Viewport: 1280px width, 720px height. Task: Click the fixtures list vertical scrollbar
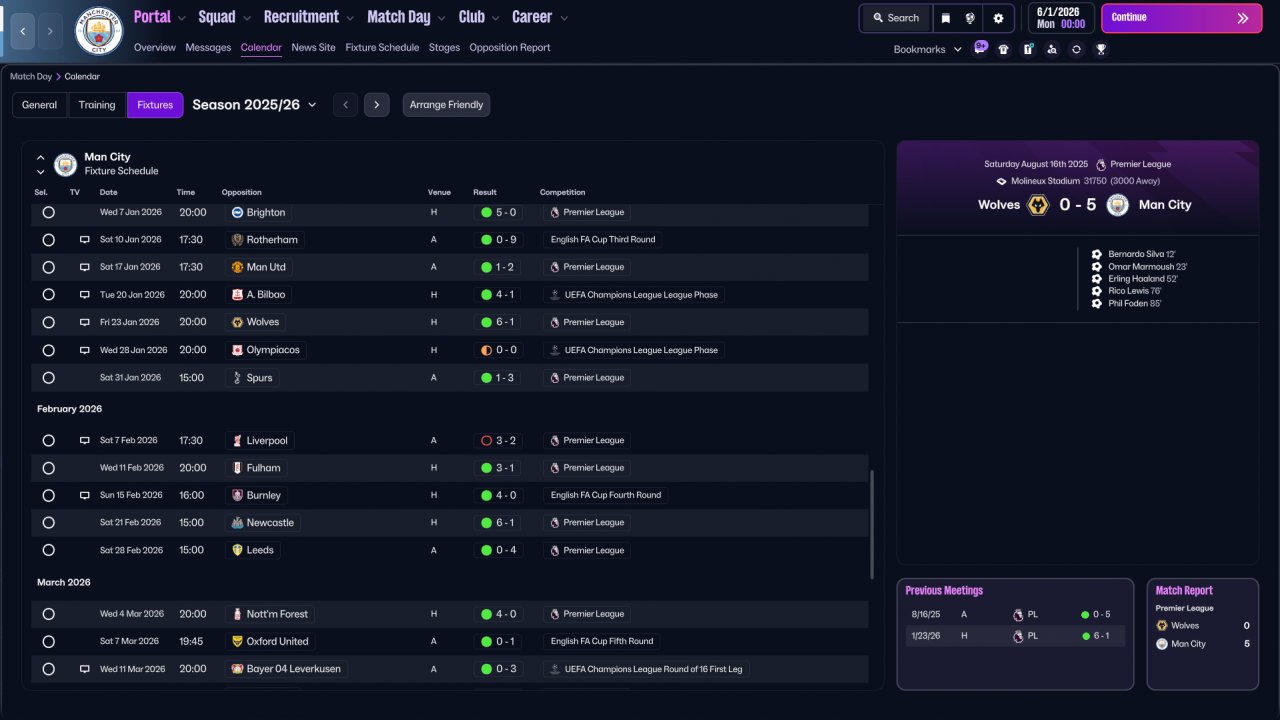coord(872,524)
